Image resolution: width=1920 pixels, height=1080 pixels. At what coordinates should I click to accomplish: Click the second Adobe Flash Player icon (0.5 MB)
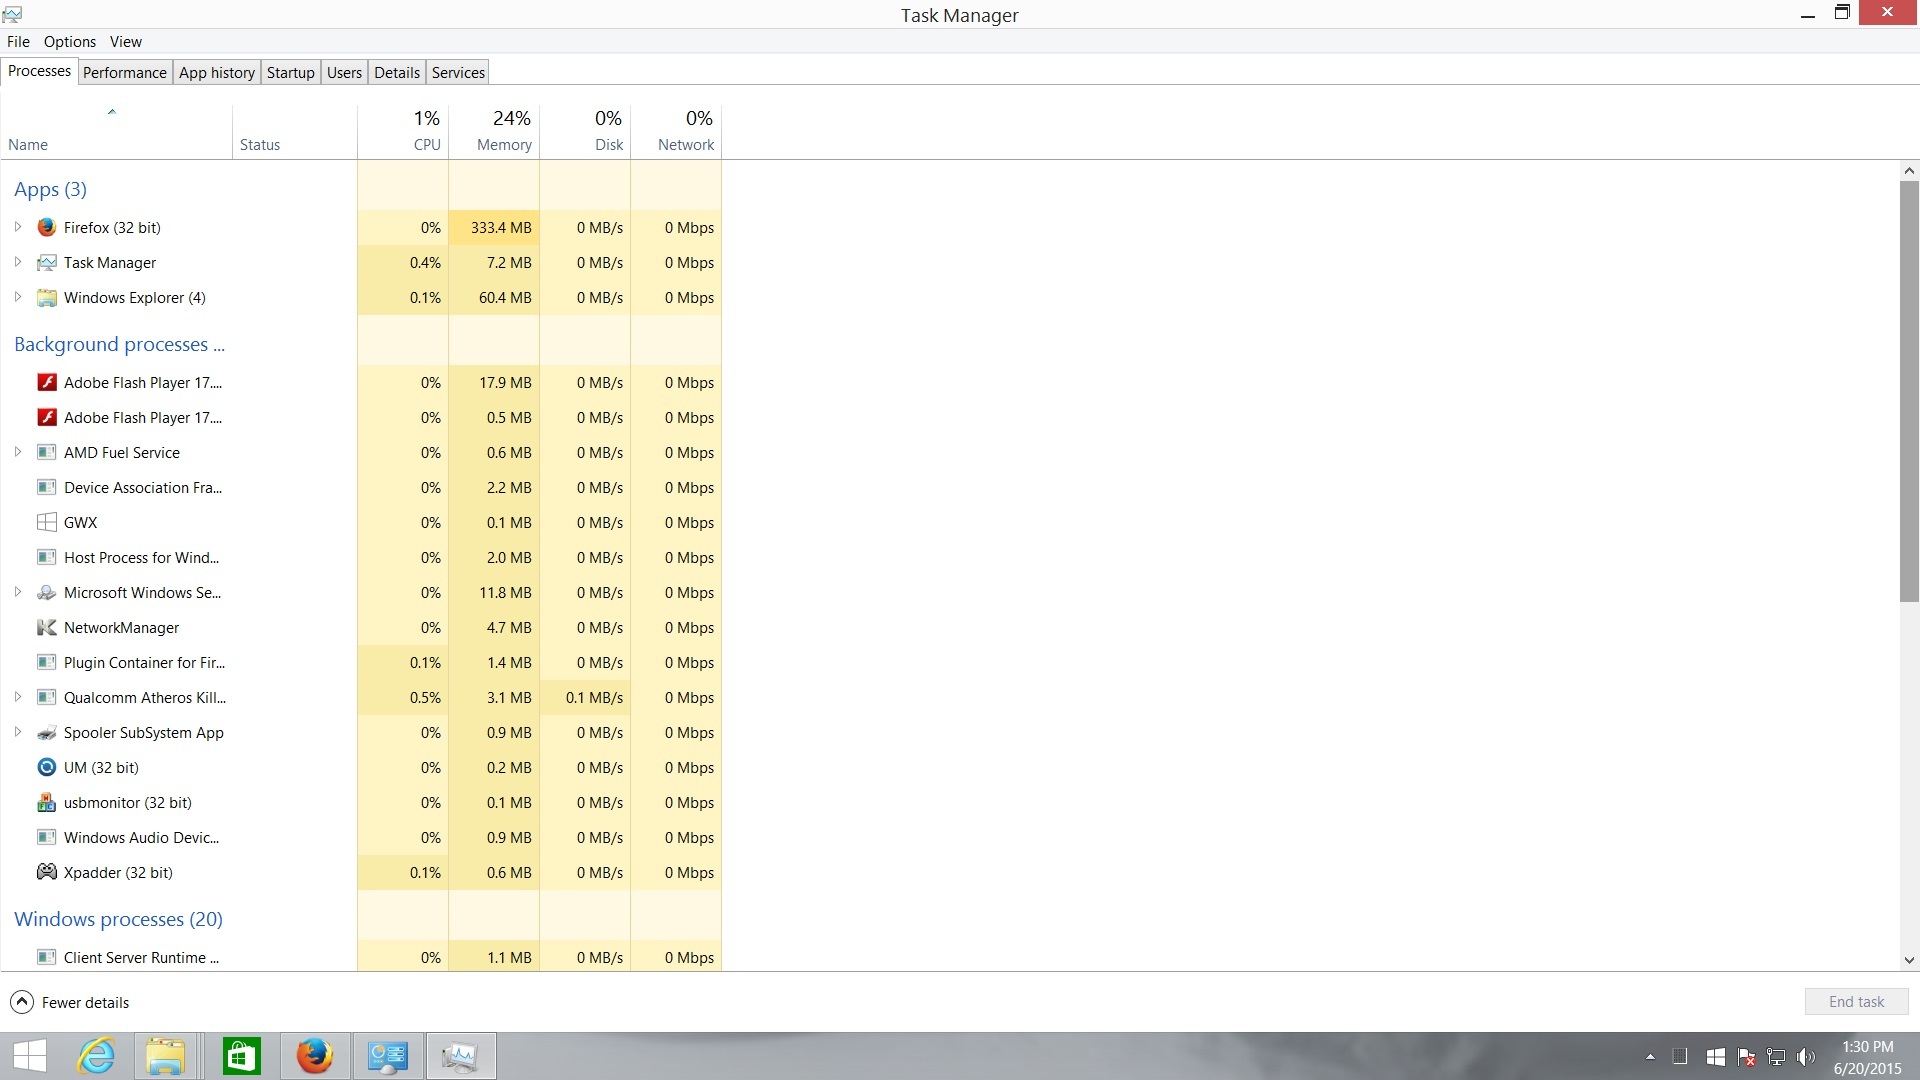46,417
